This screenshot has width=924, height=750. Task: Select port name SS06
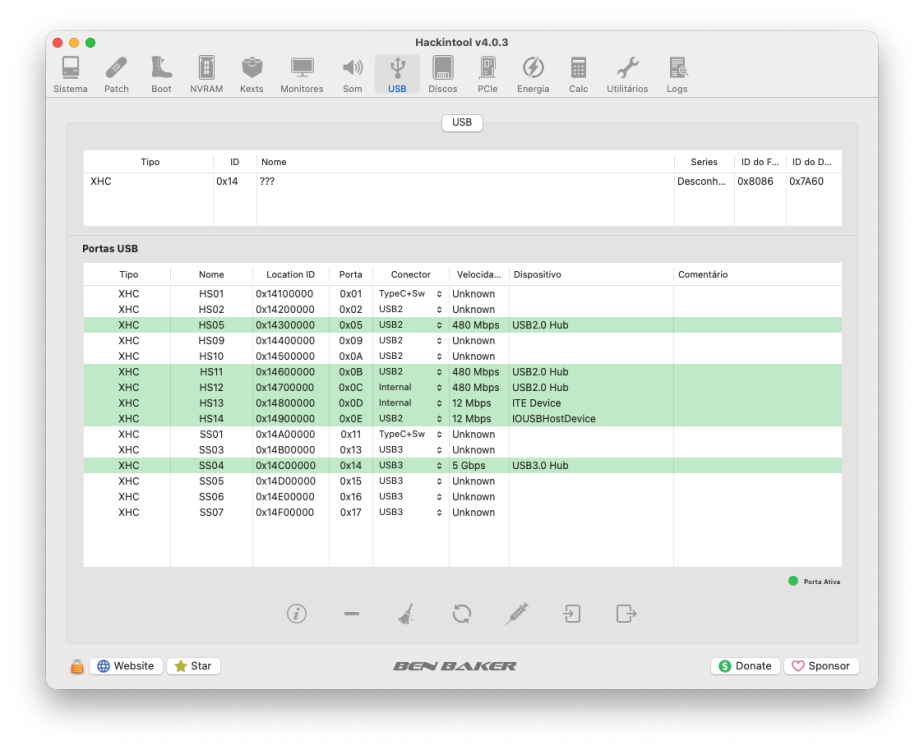coord(211,497)
